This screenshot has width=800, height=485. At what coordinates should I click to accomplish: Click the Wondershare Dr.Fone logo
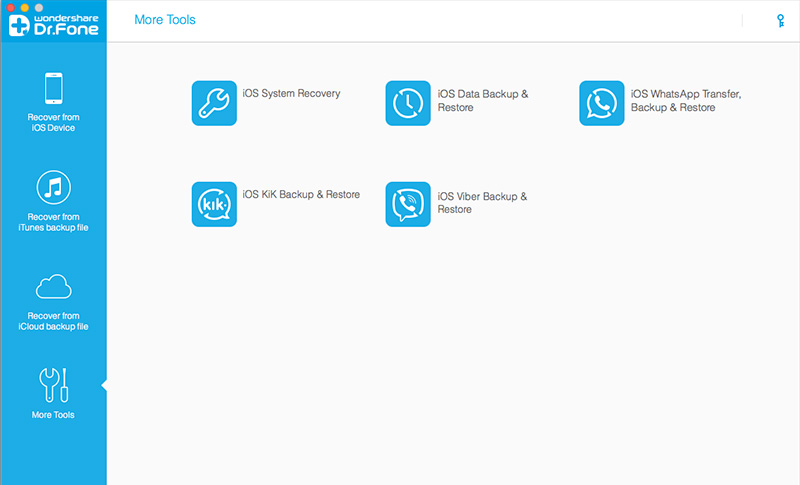tap(54, 25)
